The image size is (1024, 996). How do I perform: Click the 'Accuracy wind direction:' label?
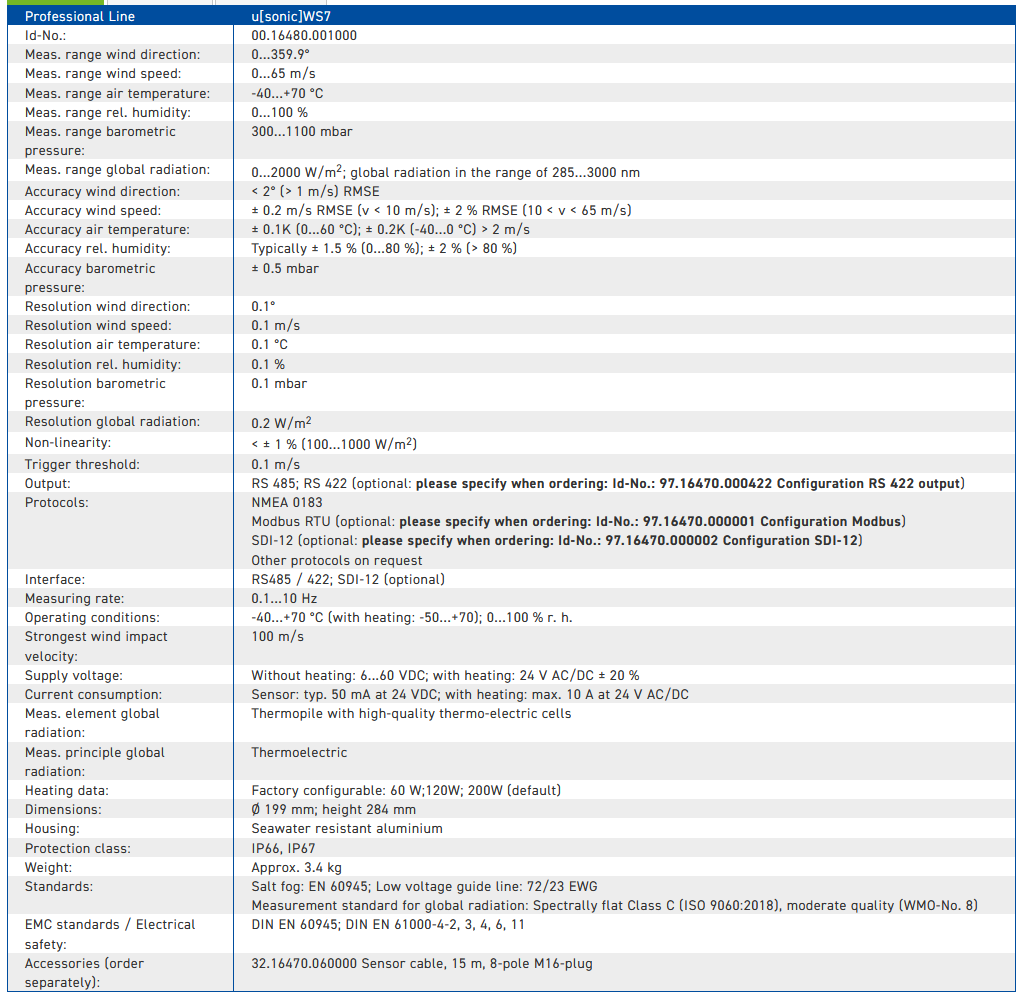coord(103,191)
